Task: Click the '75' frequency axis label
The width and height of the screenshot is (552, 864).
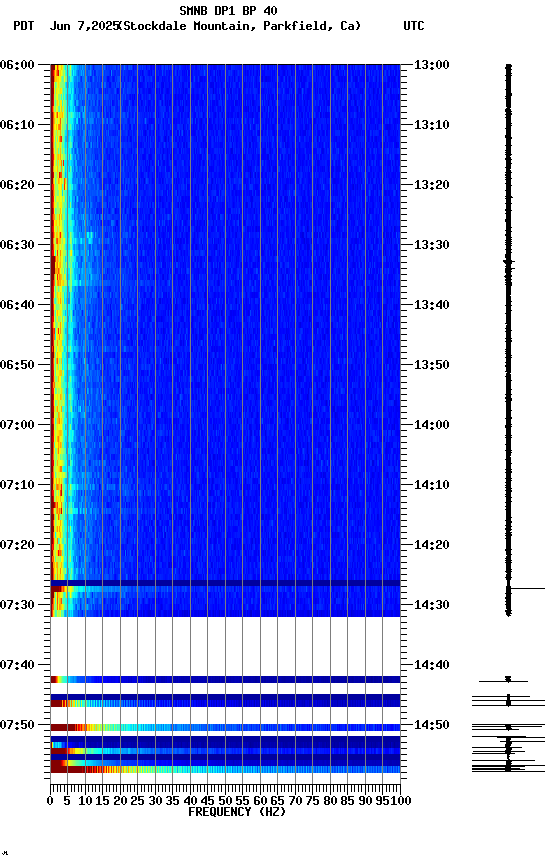Action: 312,802
